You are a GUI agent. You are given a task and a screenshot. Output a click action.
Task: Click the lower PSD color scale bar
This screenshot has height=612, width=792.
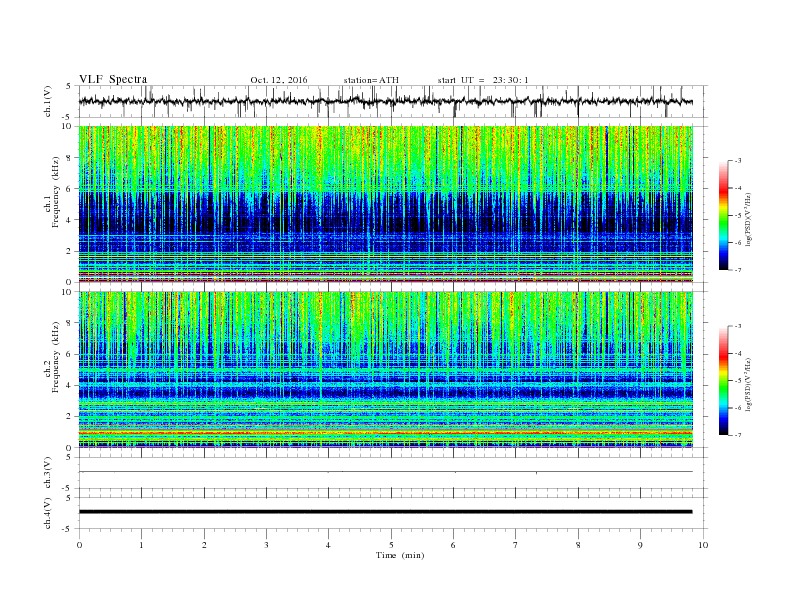click(x=724, y=380)
